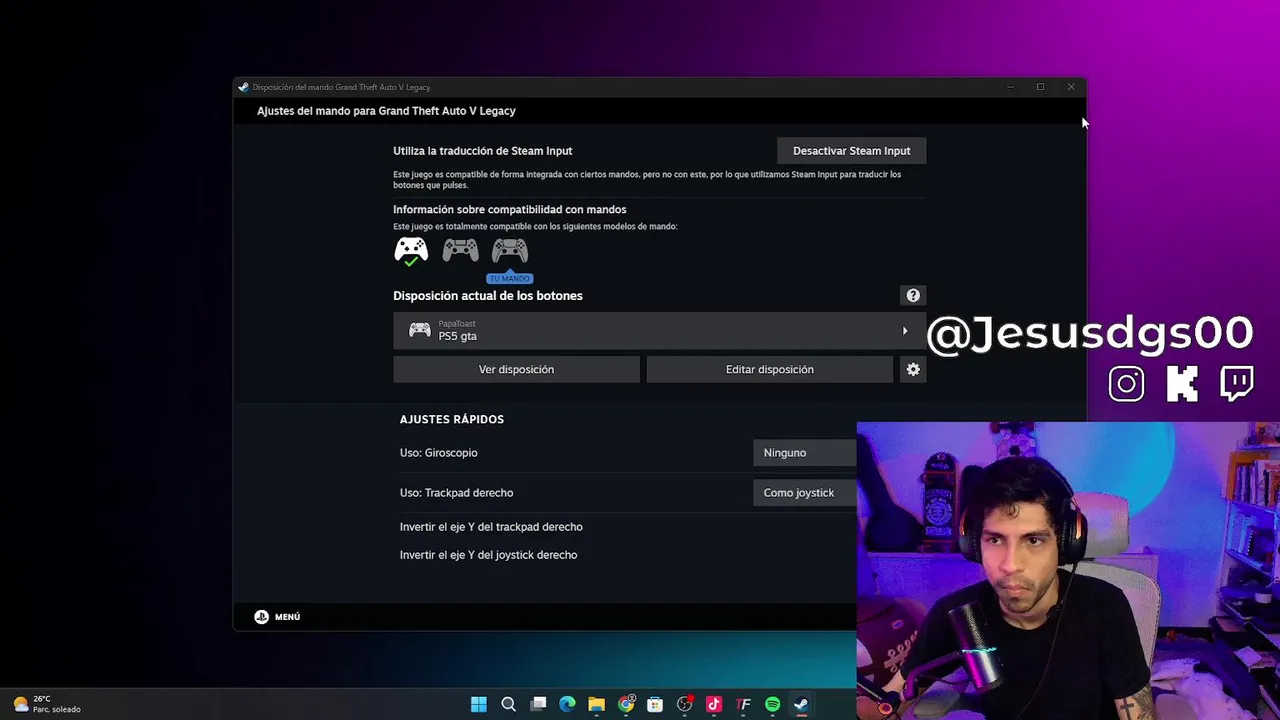The image size is (1280, 720).
Task: Open Spotify from taskbar
Action: coord(772,704)
